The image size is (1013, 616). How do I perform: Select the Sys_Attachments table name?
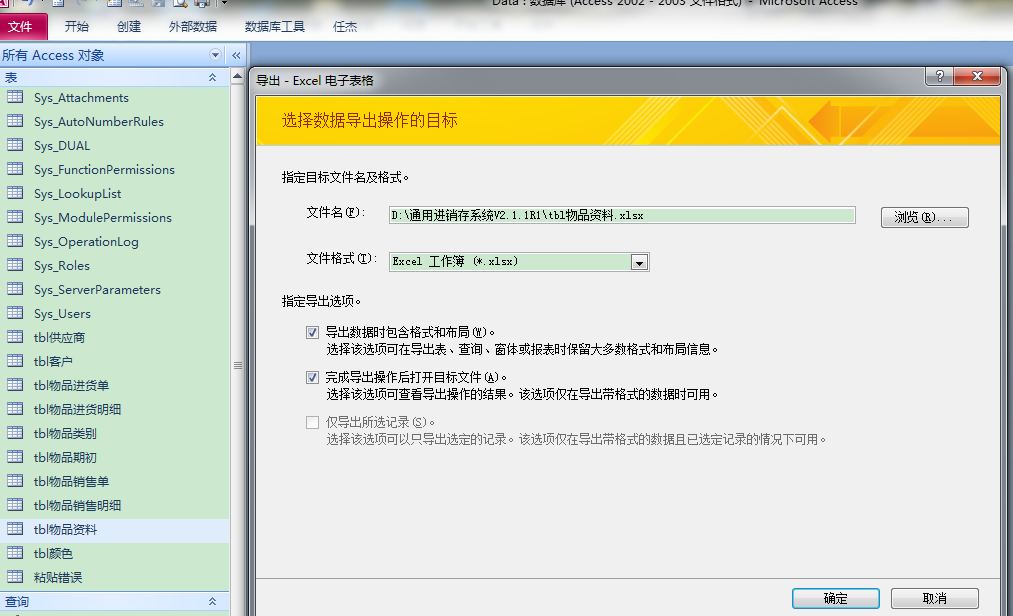point(81,98)
